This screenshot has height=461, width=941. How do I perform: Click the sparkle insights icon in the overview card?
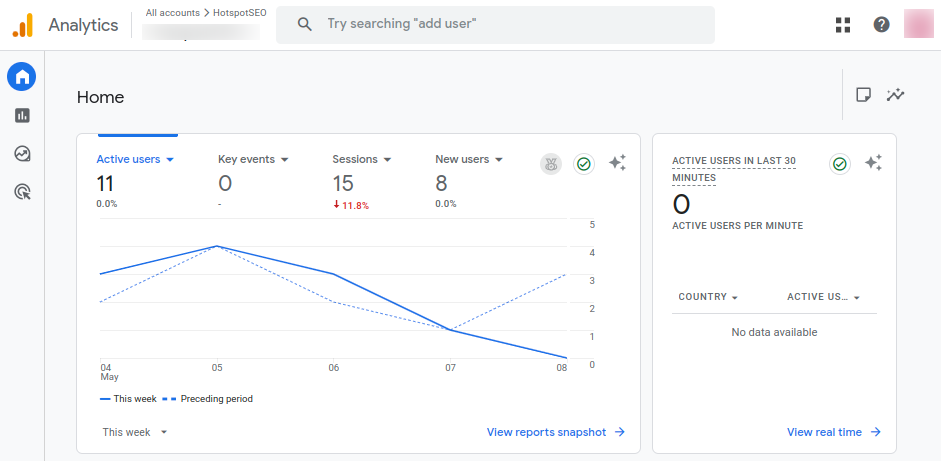tap(618, 163)
